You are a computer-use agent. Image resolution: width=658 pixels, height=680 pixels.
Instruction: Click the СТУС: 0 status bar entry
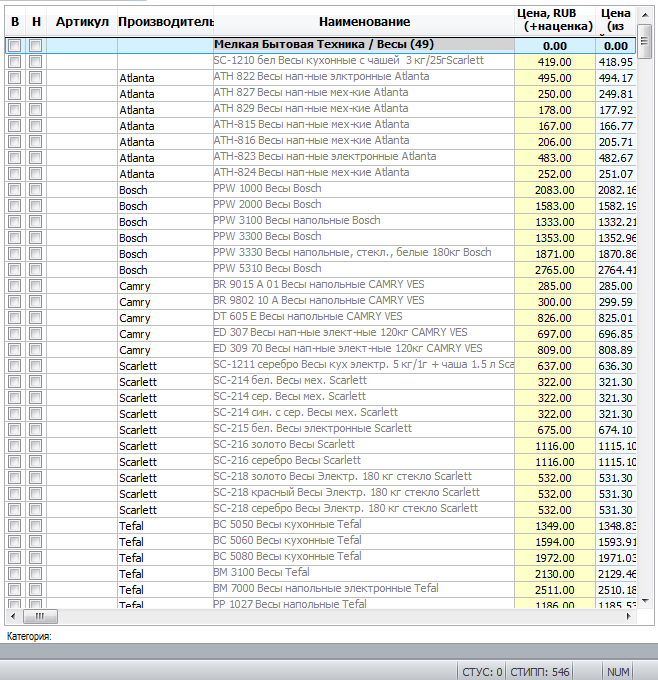pyautogui.click(x=482, y=672)
